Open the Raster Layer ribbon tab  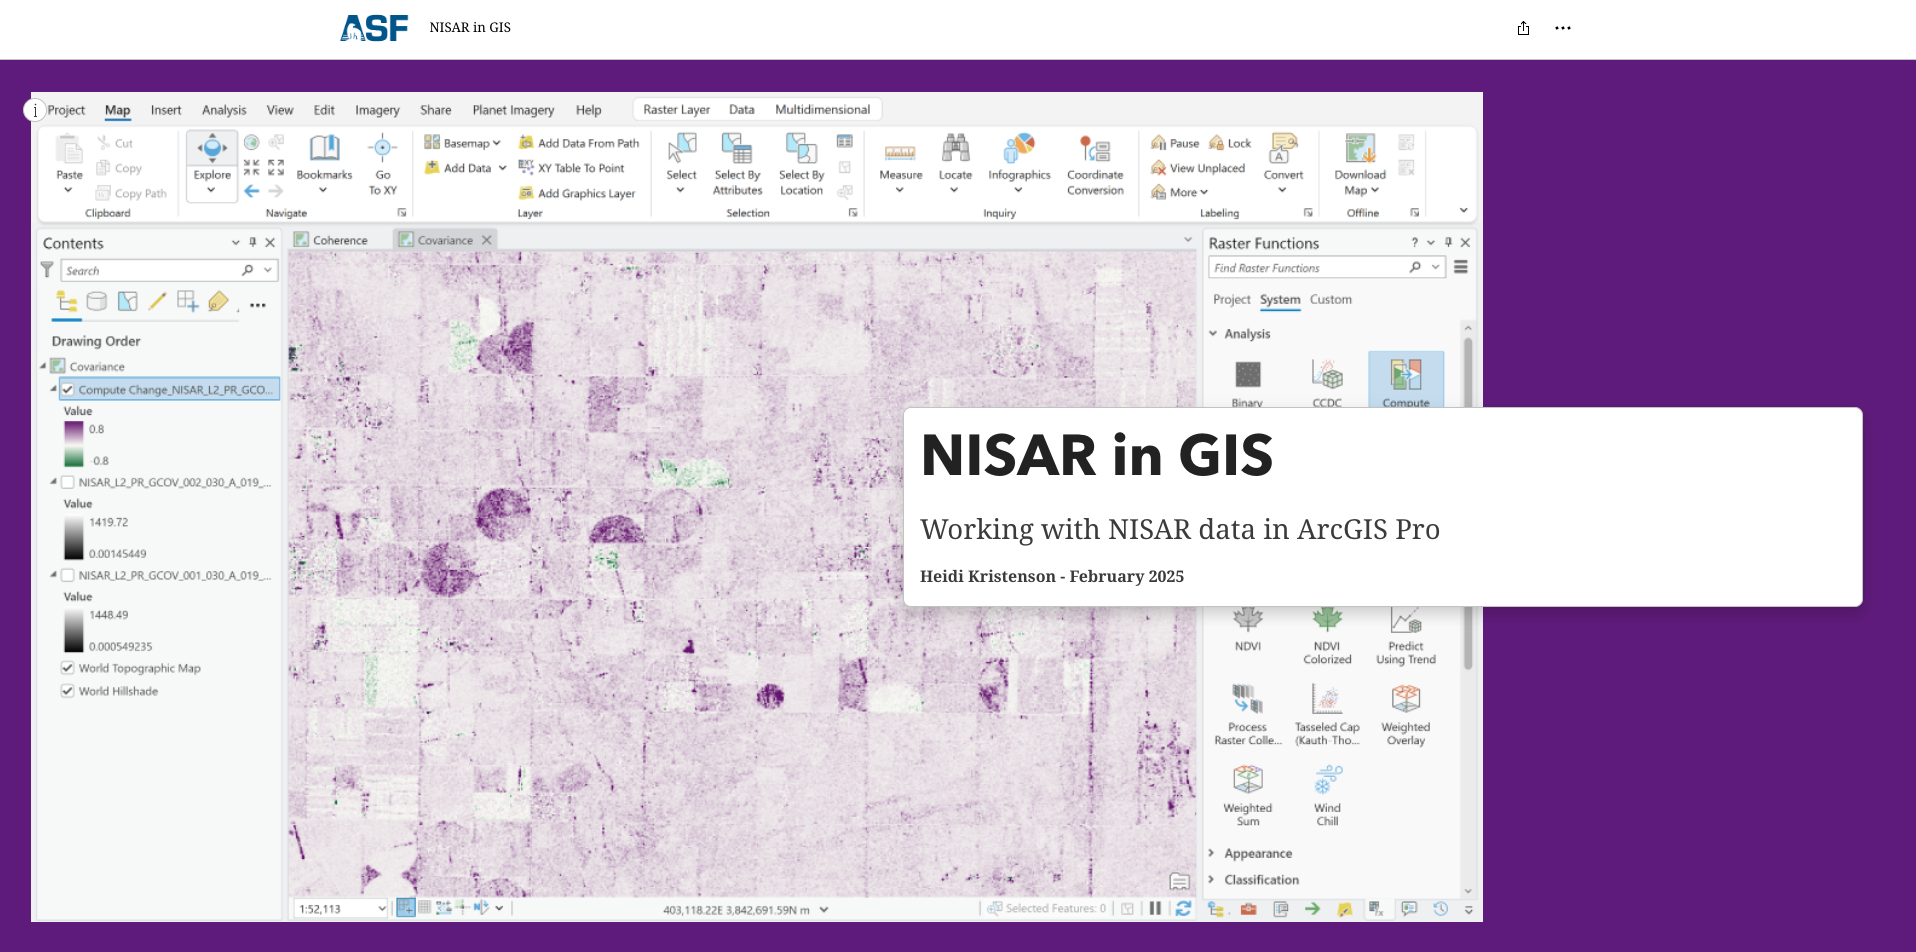pos(677,110)
